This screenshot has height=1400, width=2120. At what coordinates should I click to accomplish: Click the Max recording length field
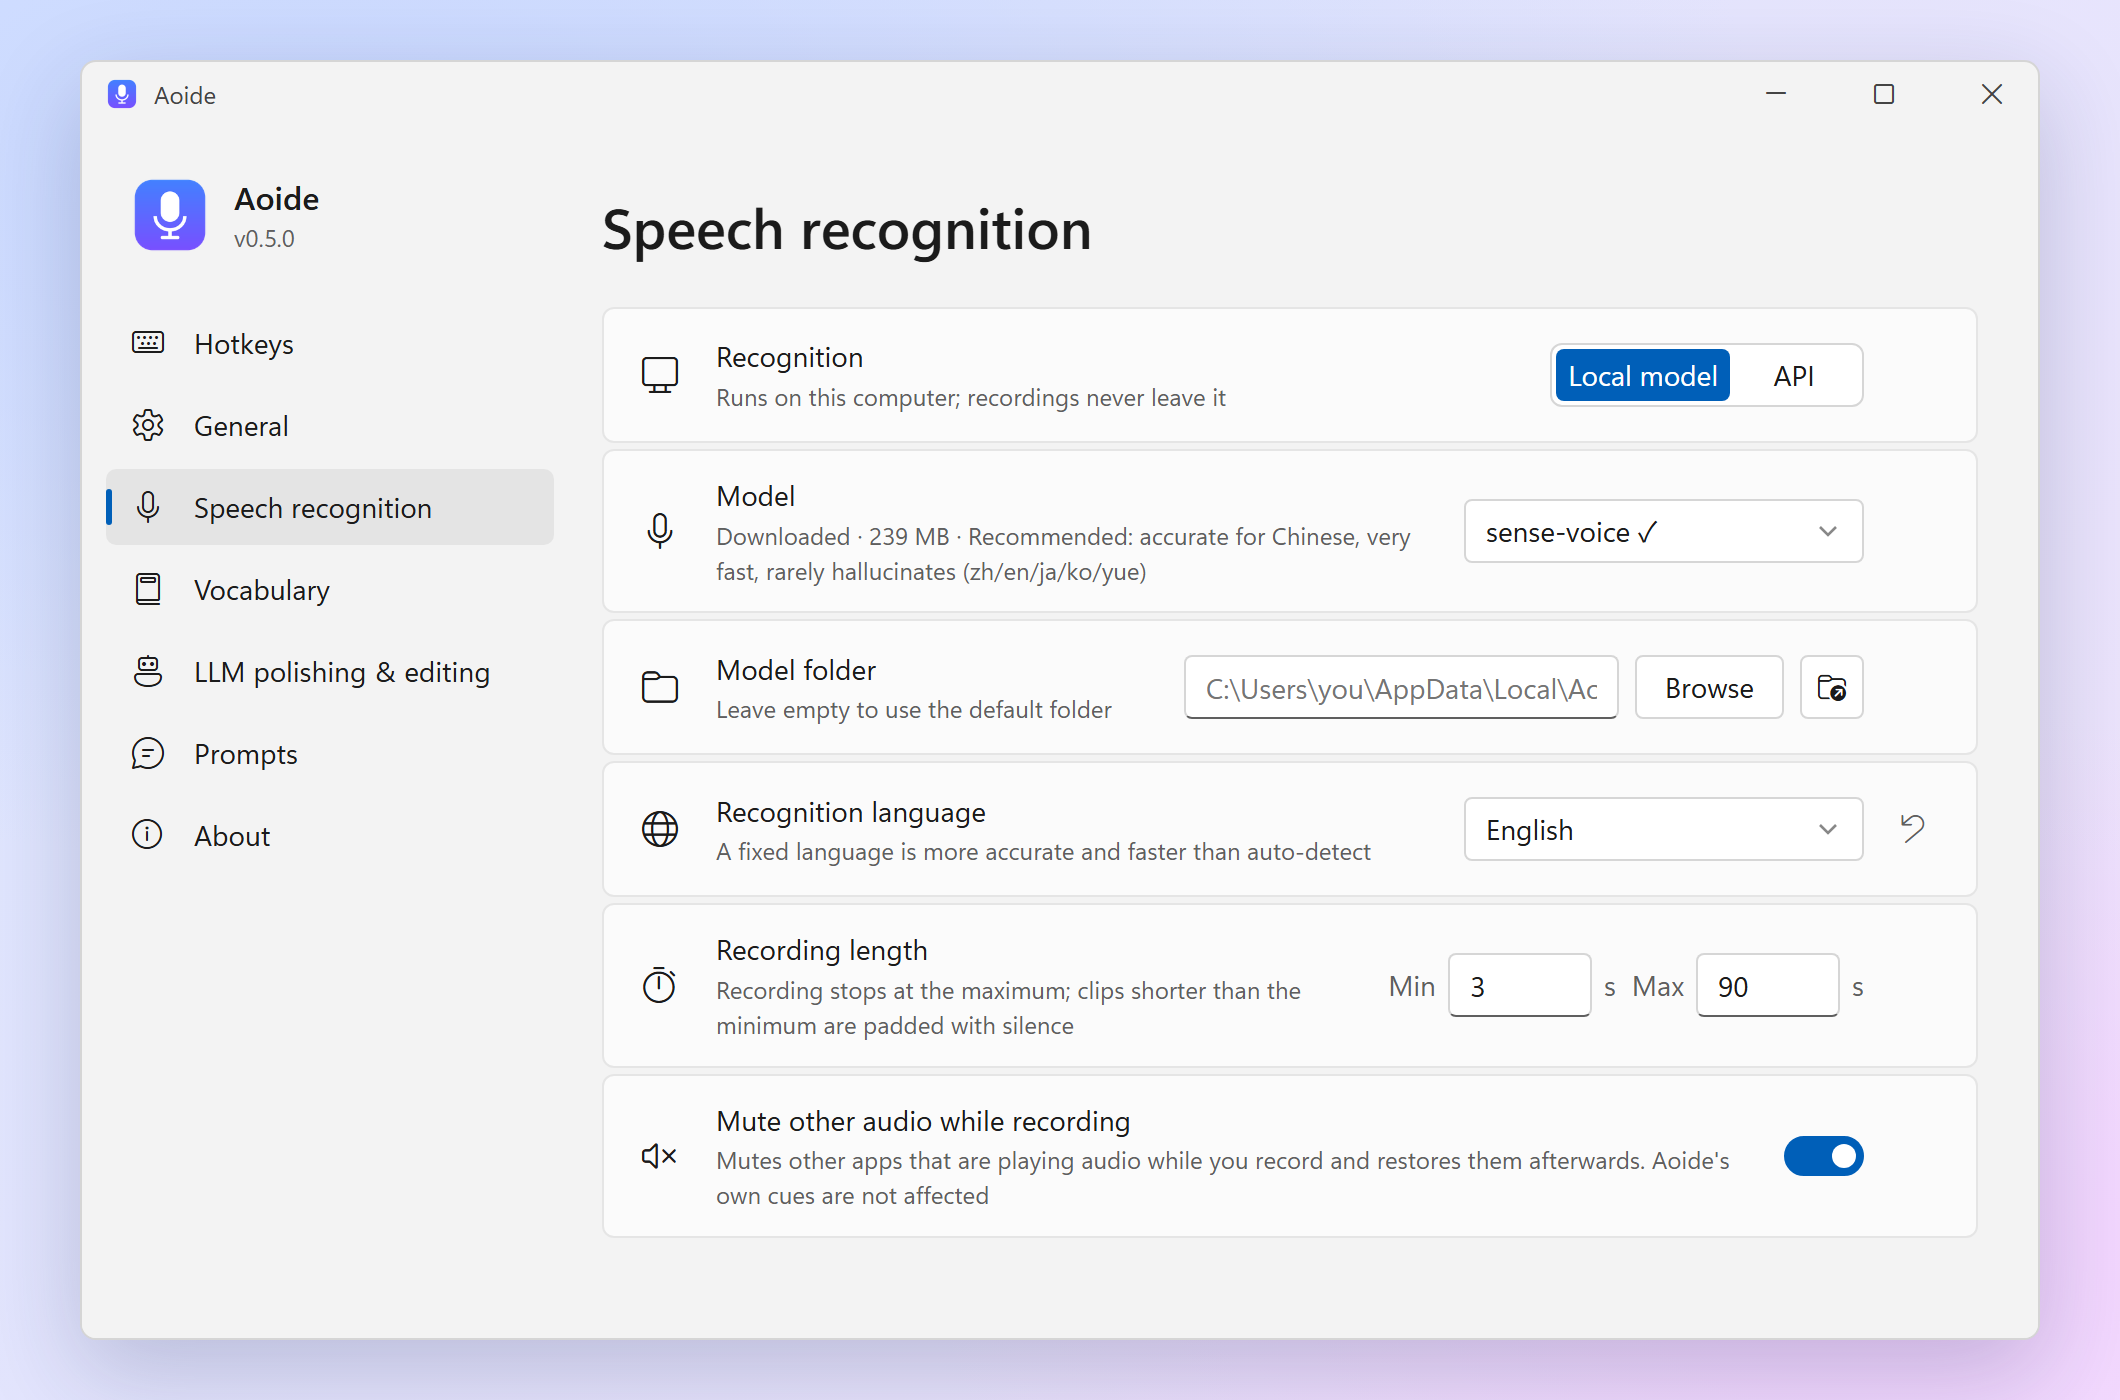tap(1767, 985)
